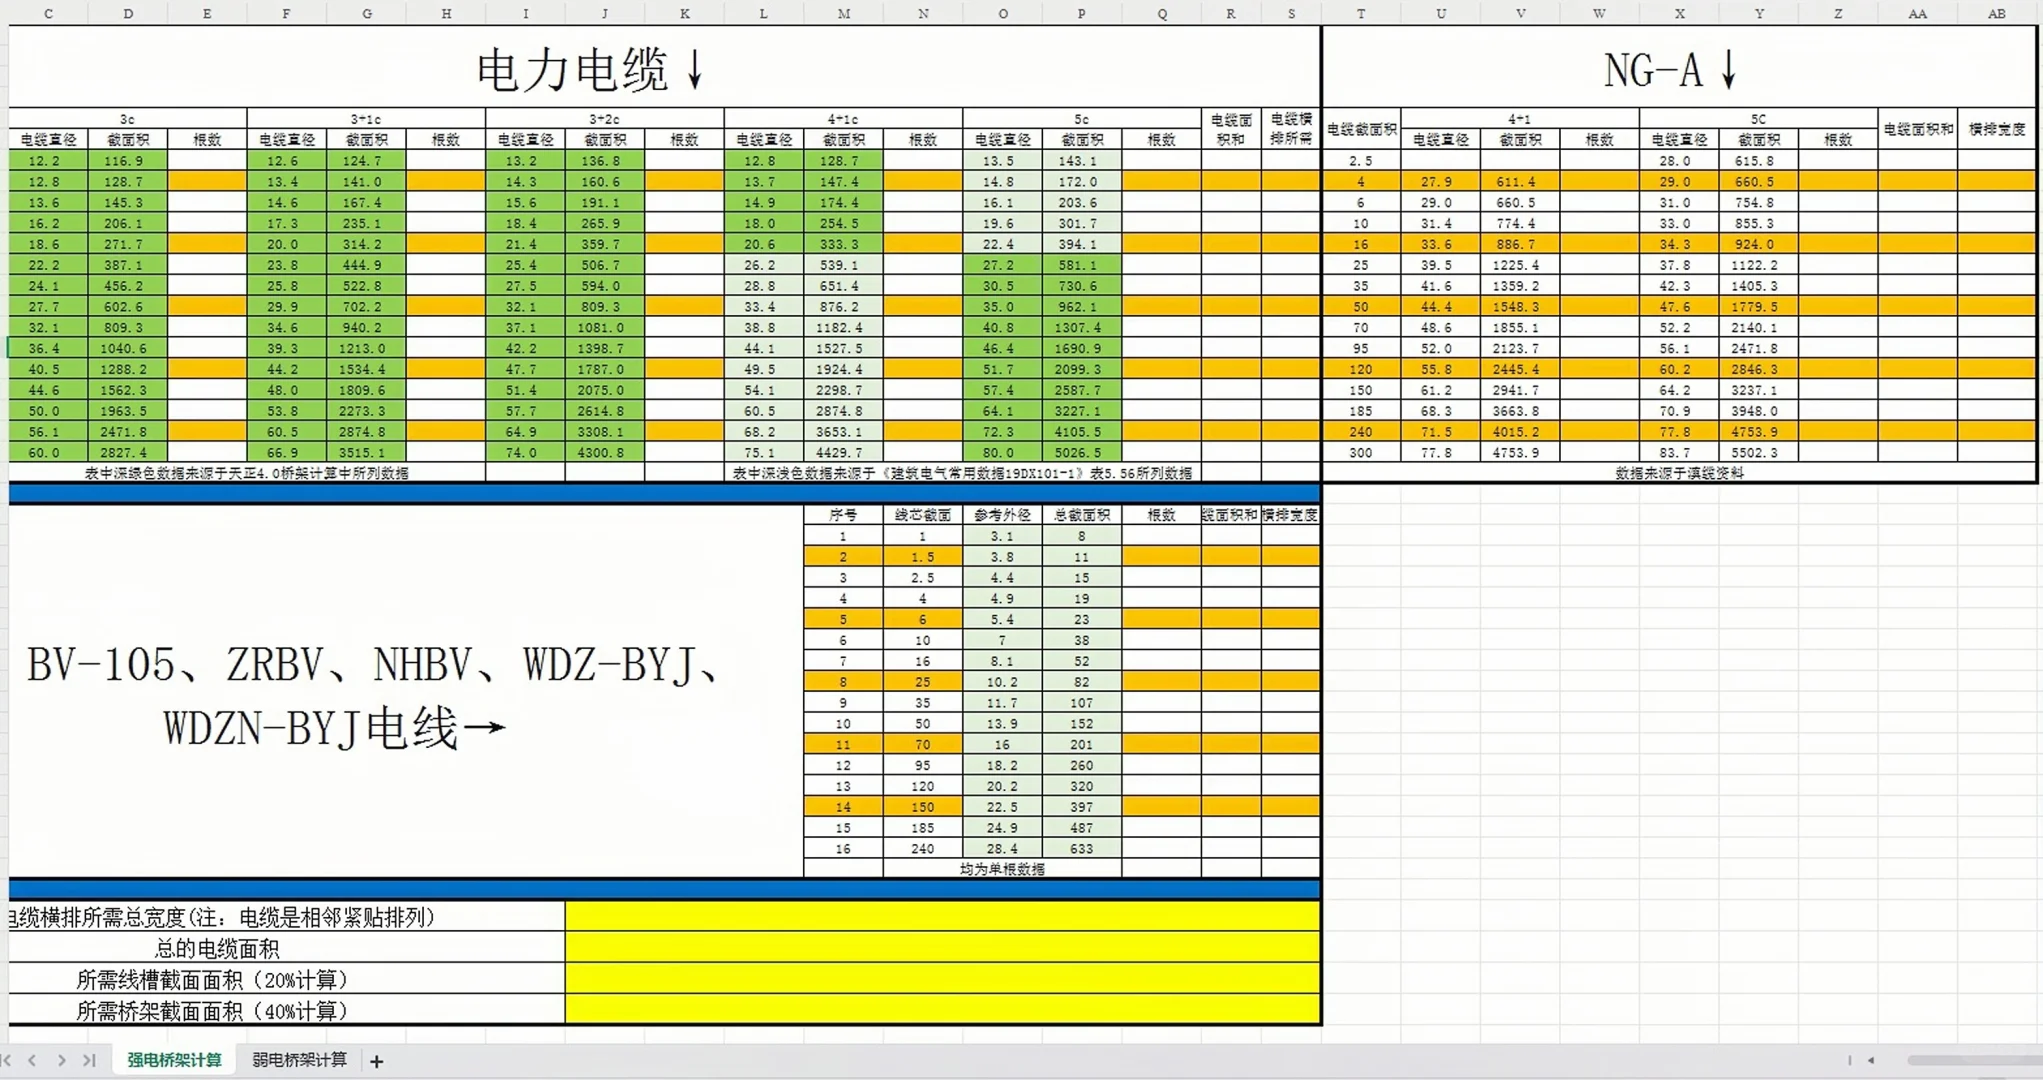The height and width of the screenshot is (1080, 2043).
Task: Add a new worksheet with the plus icon
Action: (x=376, y=1060)
